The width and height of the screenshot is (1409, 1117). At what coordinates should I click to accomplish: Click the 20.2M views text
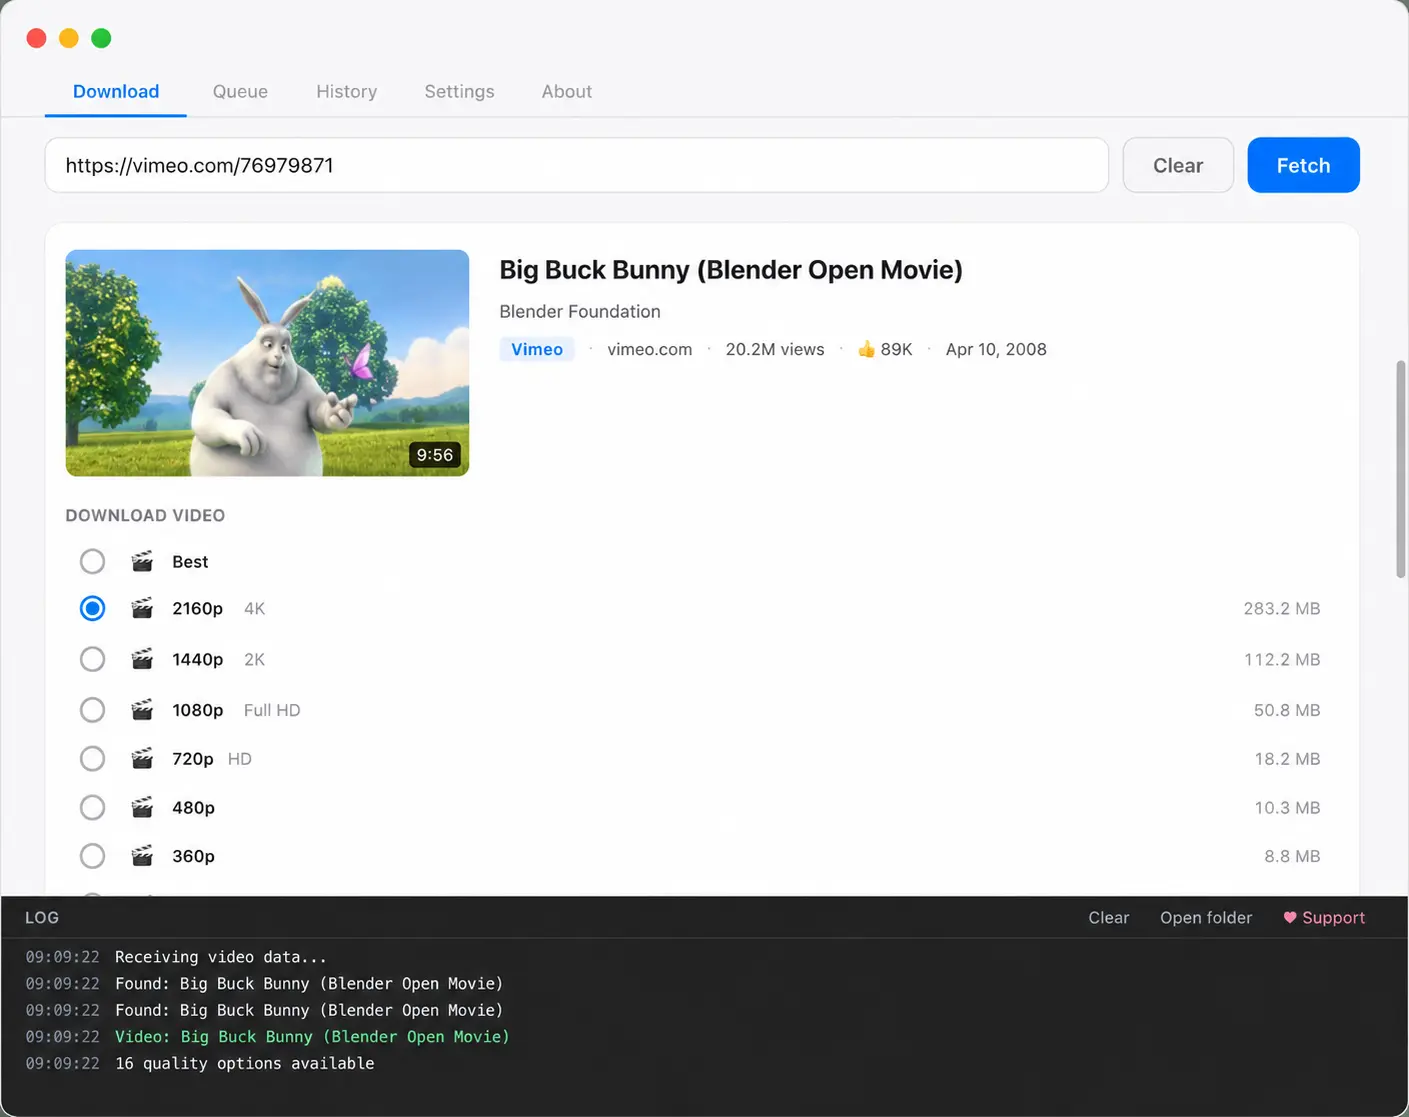(775, 349)
